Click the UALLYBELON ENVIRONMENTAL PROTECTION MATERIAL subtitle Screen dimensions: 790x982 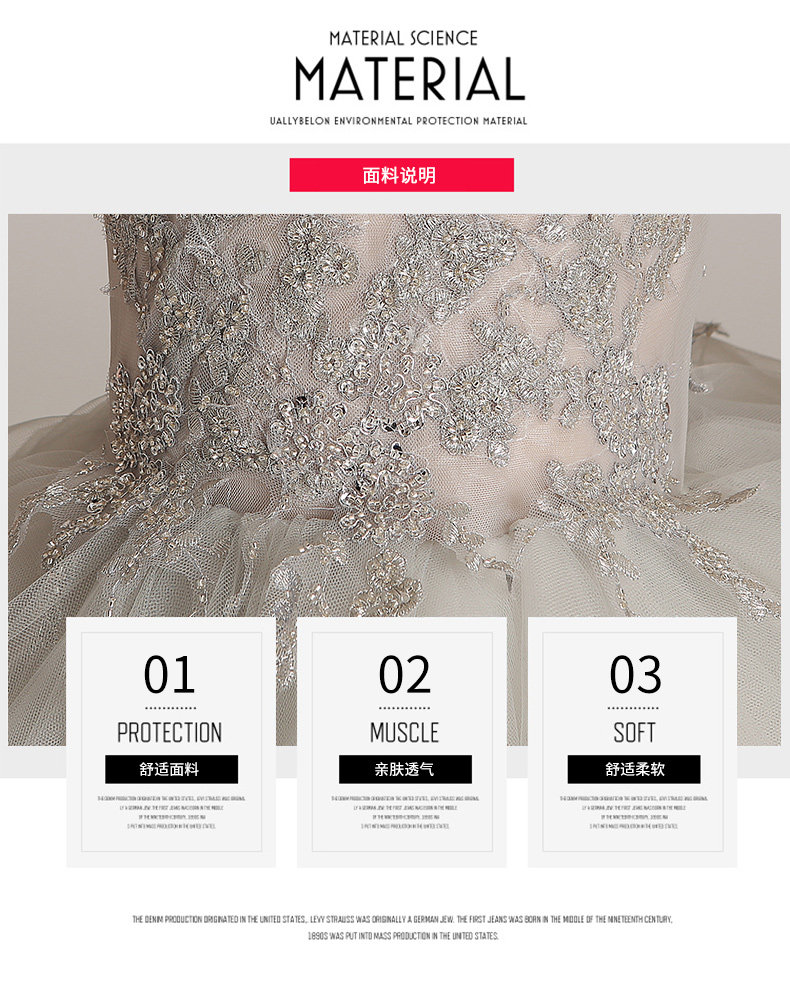click(x=398, y=121)
